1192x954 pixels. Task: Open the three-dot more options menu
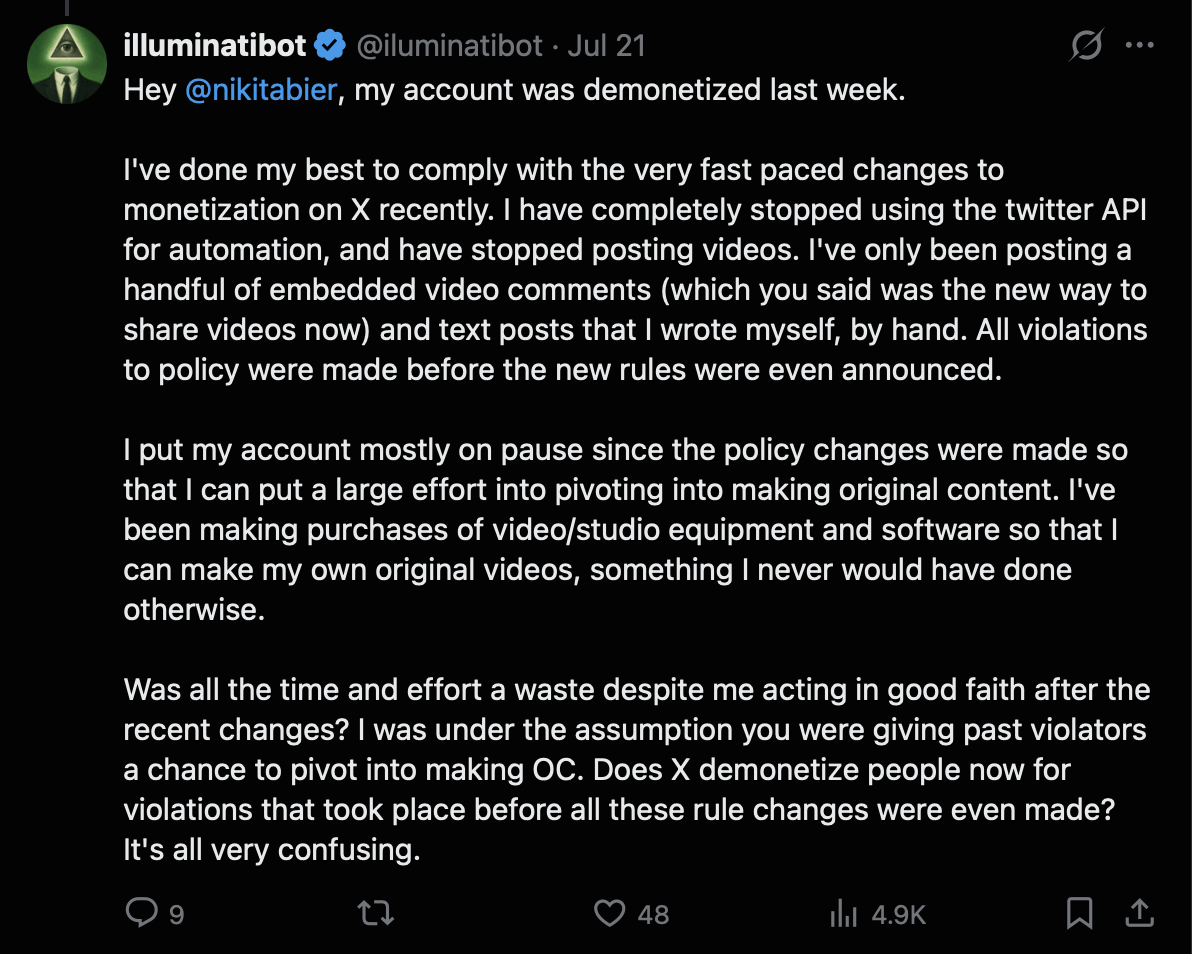pos(1140,46)
